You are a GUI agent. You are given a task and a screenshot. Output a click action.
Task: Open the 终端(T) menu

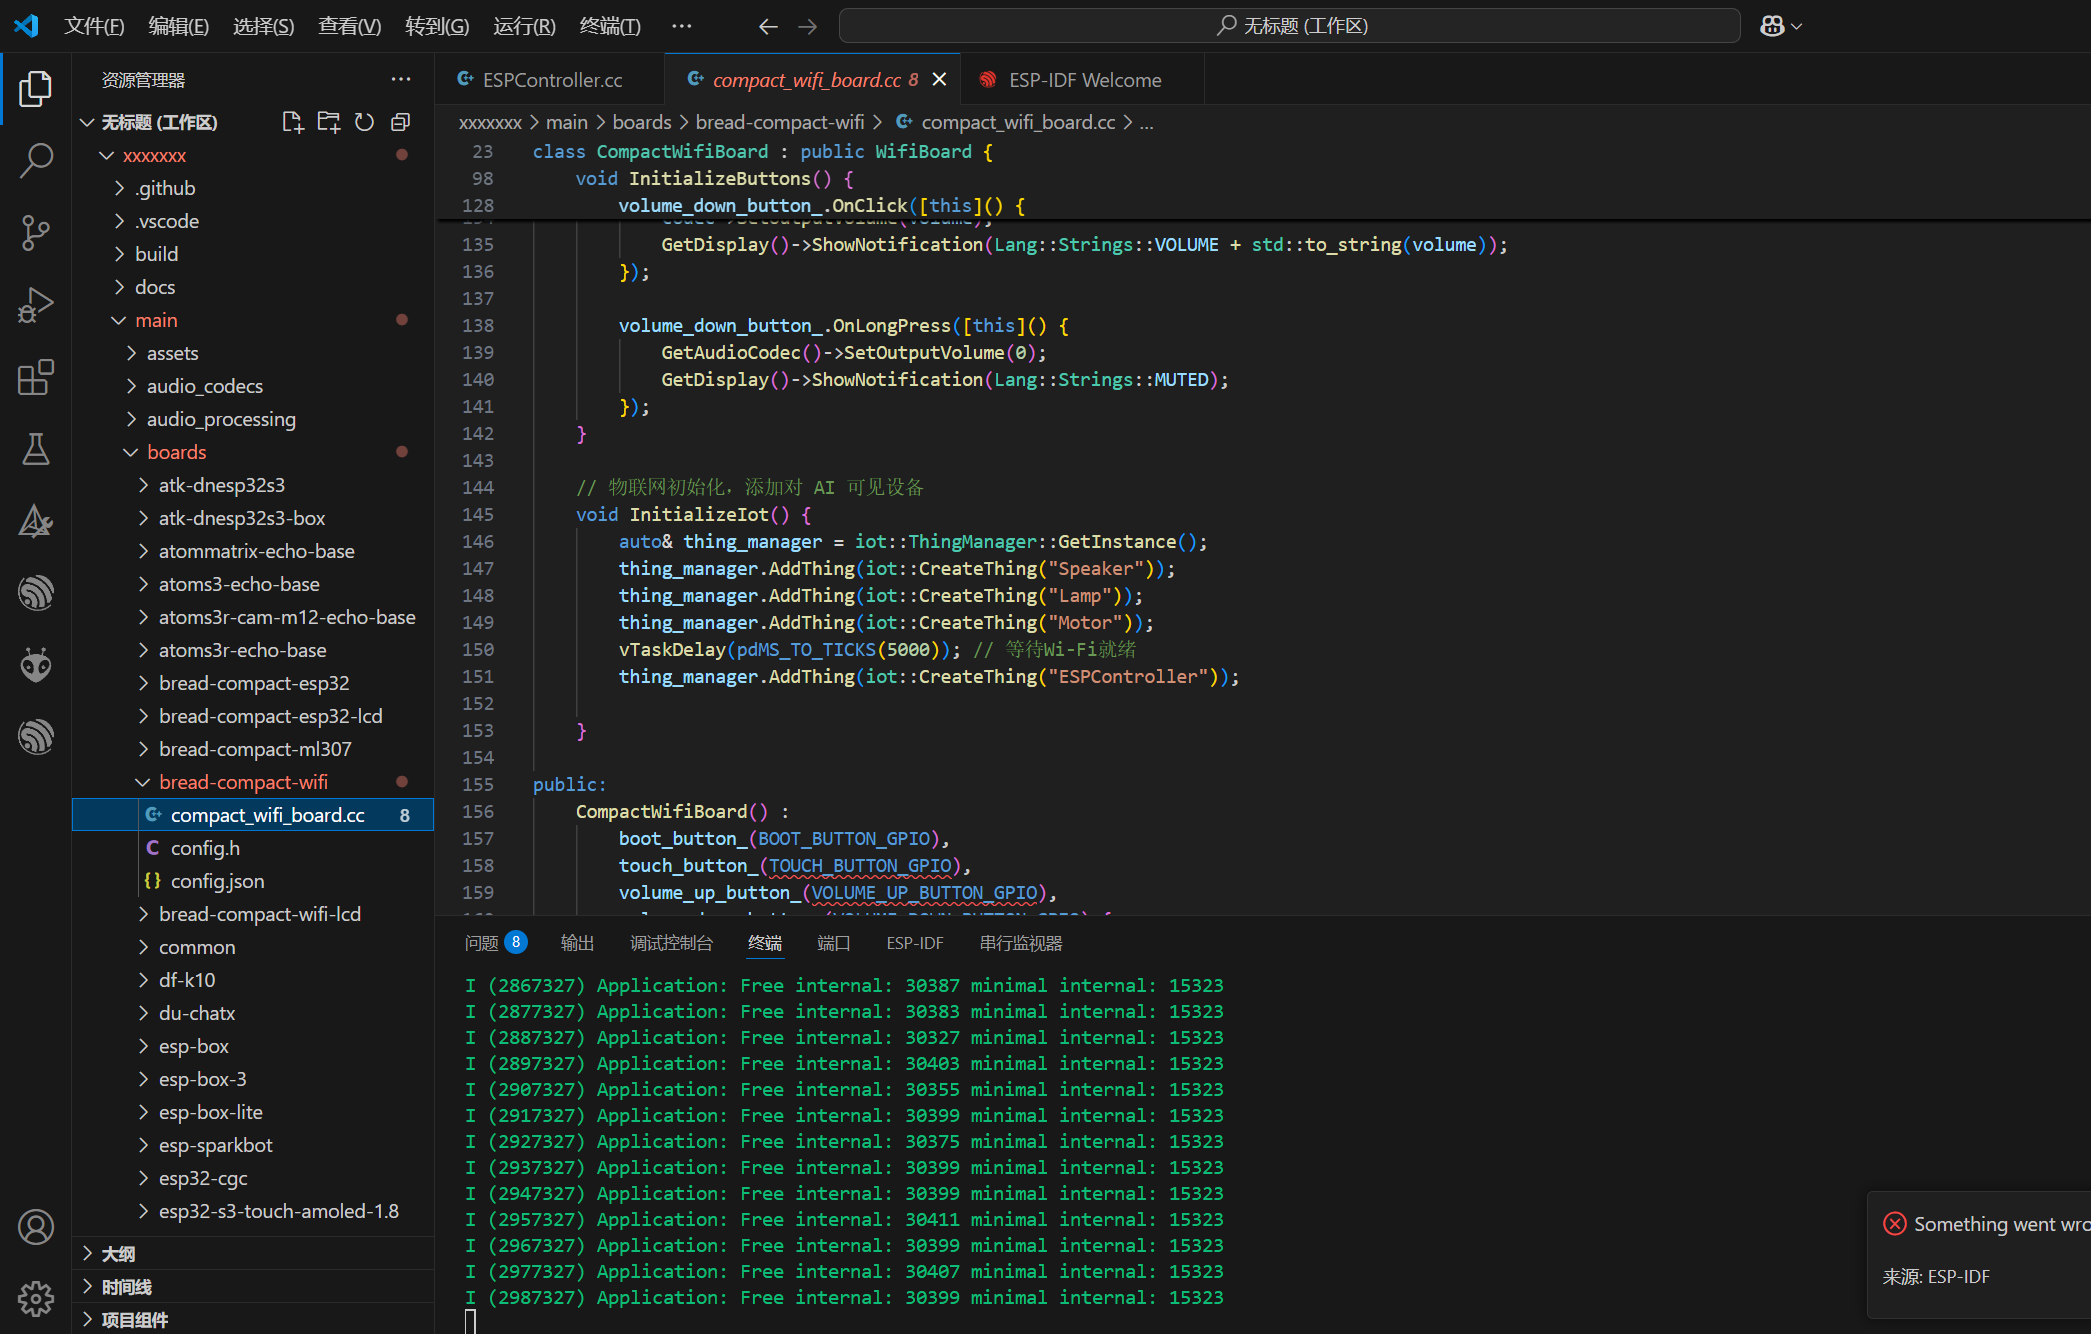coord(609,26)
